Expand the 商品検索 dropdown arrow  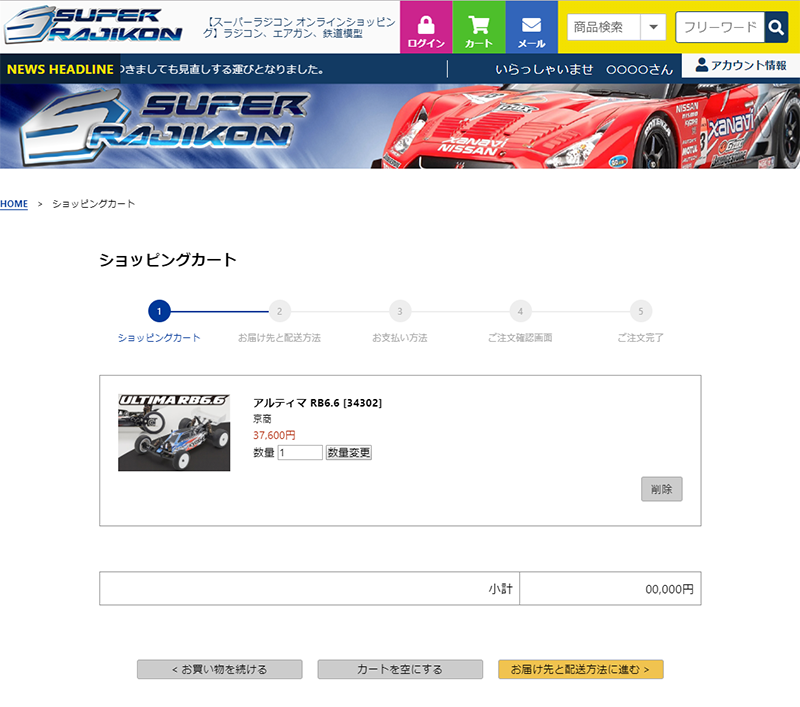(x=653, y=27)
